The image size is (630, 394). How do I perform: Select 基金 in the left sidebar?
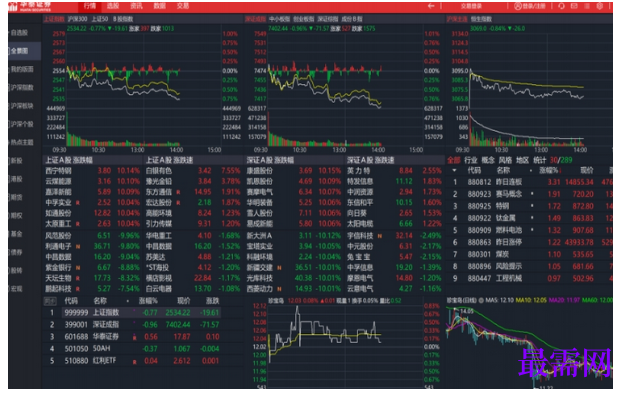pyautogui.click(x=16, y=234)
